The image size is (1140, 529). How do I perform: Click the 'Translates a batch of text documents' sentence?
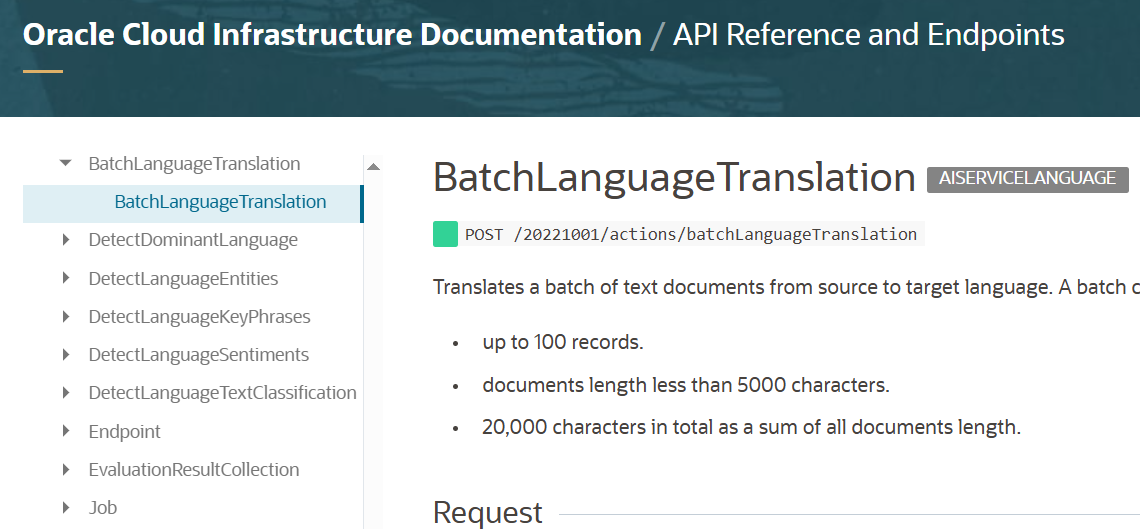[x=786, y=287]
